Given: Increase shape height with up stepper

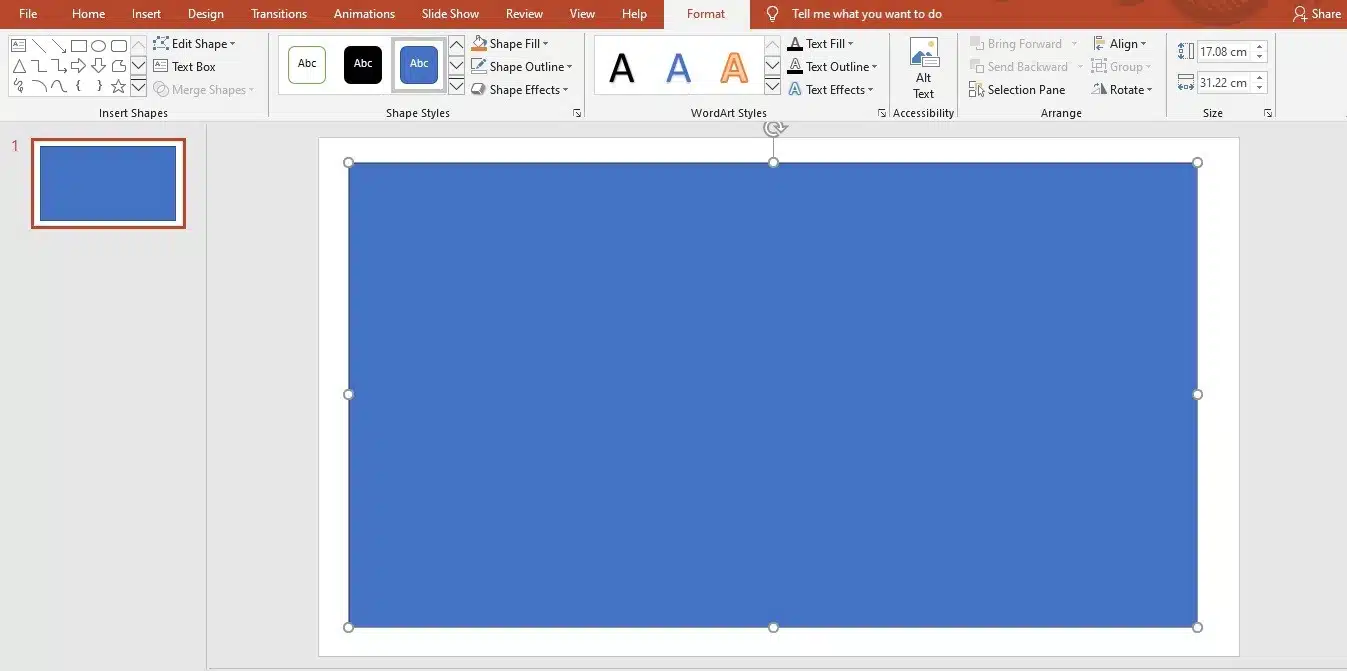Looking at the screenshot, I should point(1258,46).
